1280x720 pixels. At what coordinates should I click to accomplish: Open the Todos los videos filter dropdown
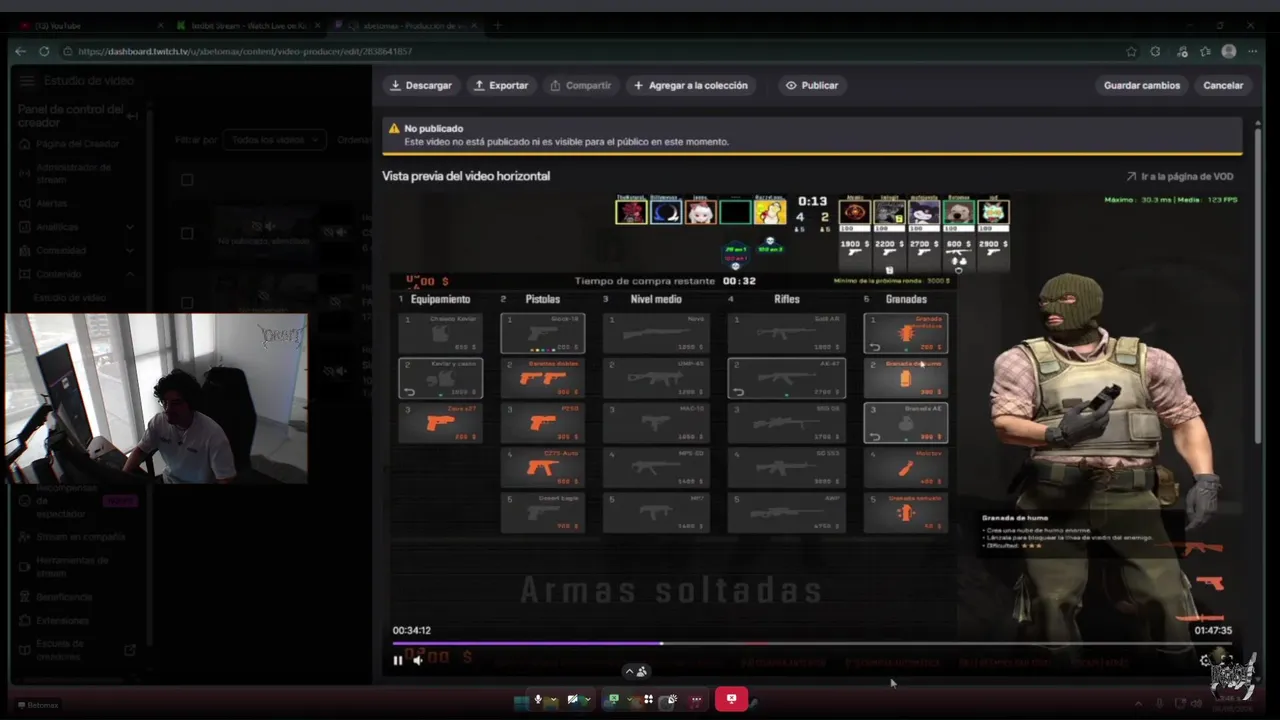tap(274, 140)
